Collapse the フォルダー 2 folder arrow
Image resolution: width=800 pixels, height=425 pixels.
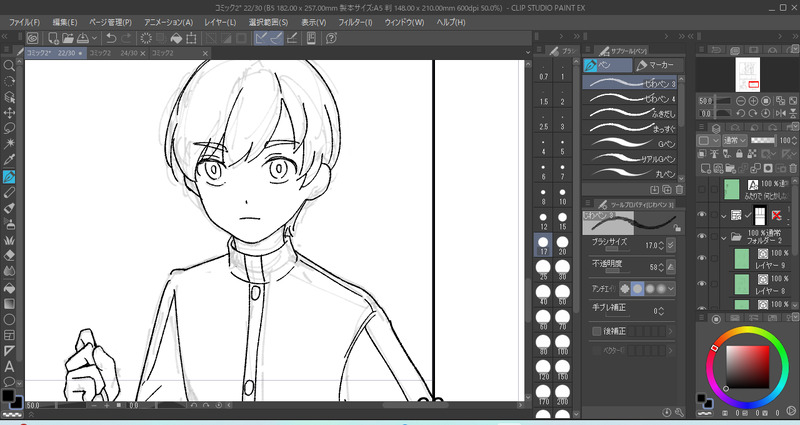point(723,237)
